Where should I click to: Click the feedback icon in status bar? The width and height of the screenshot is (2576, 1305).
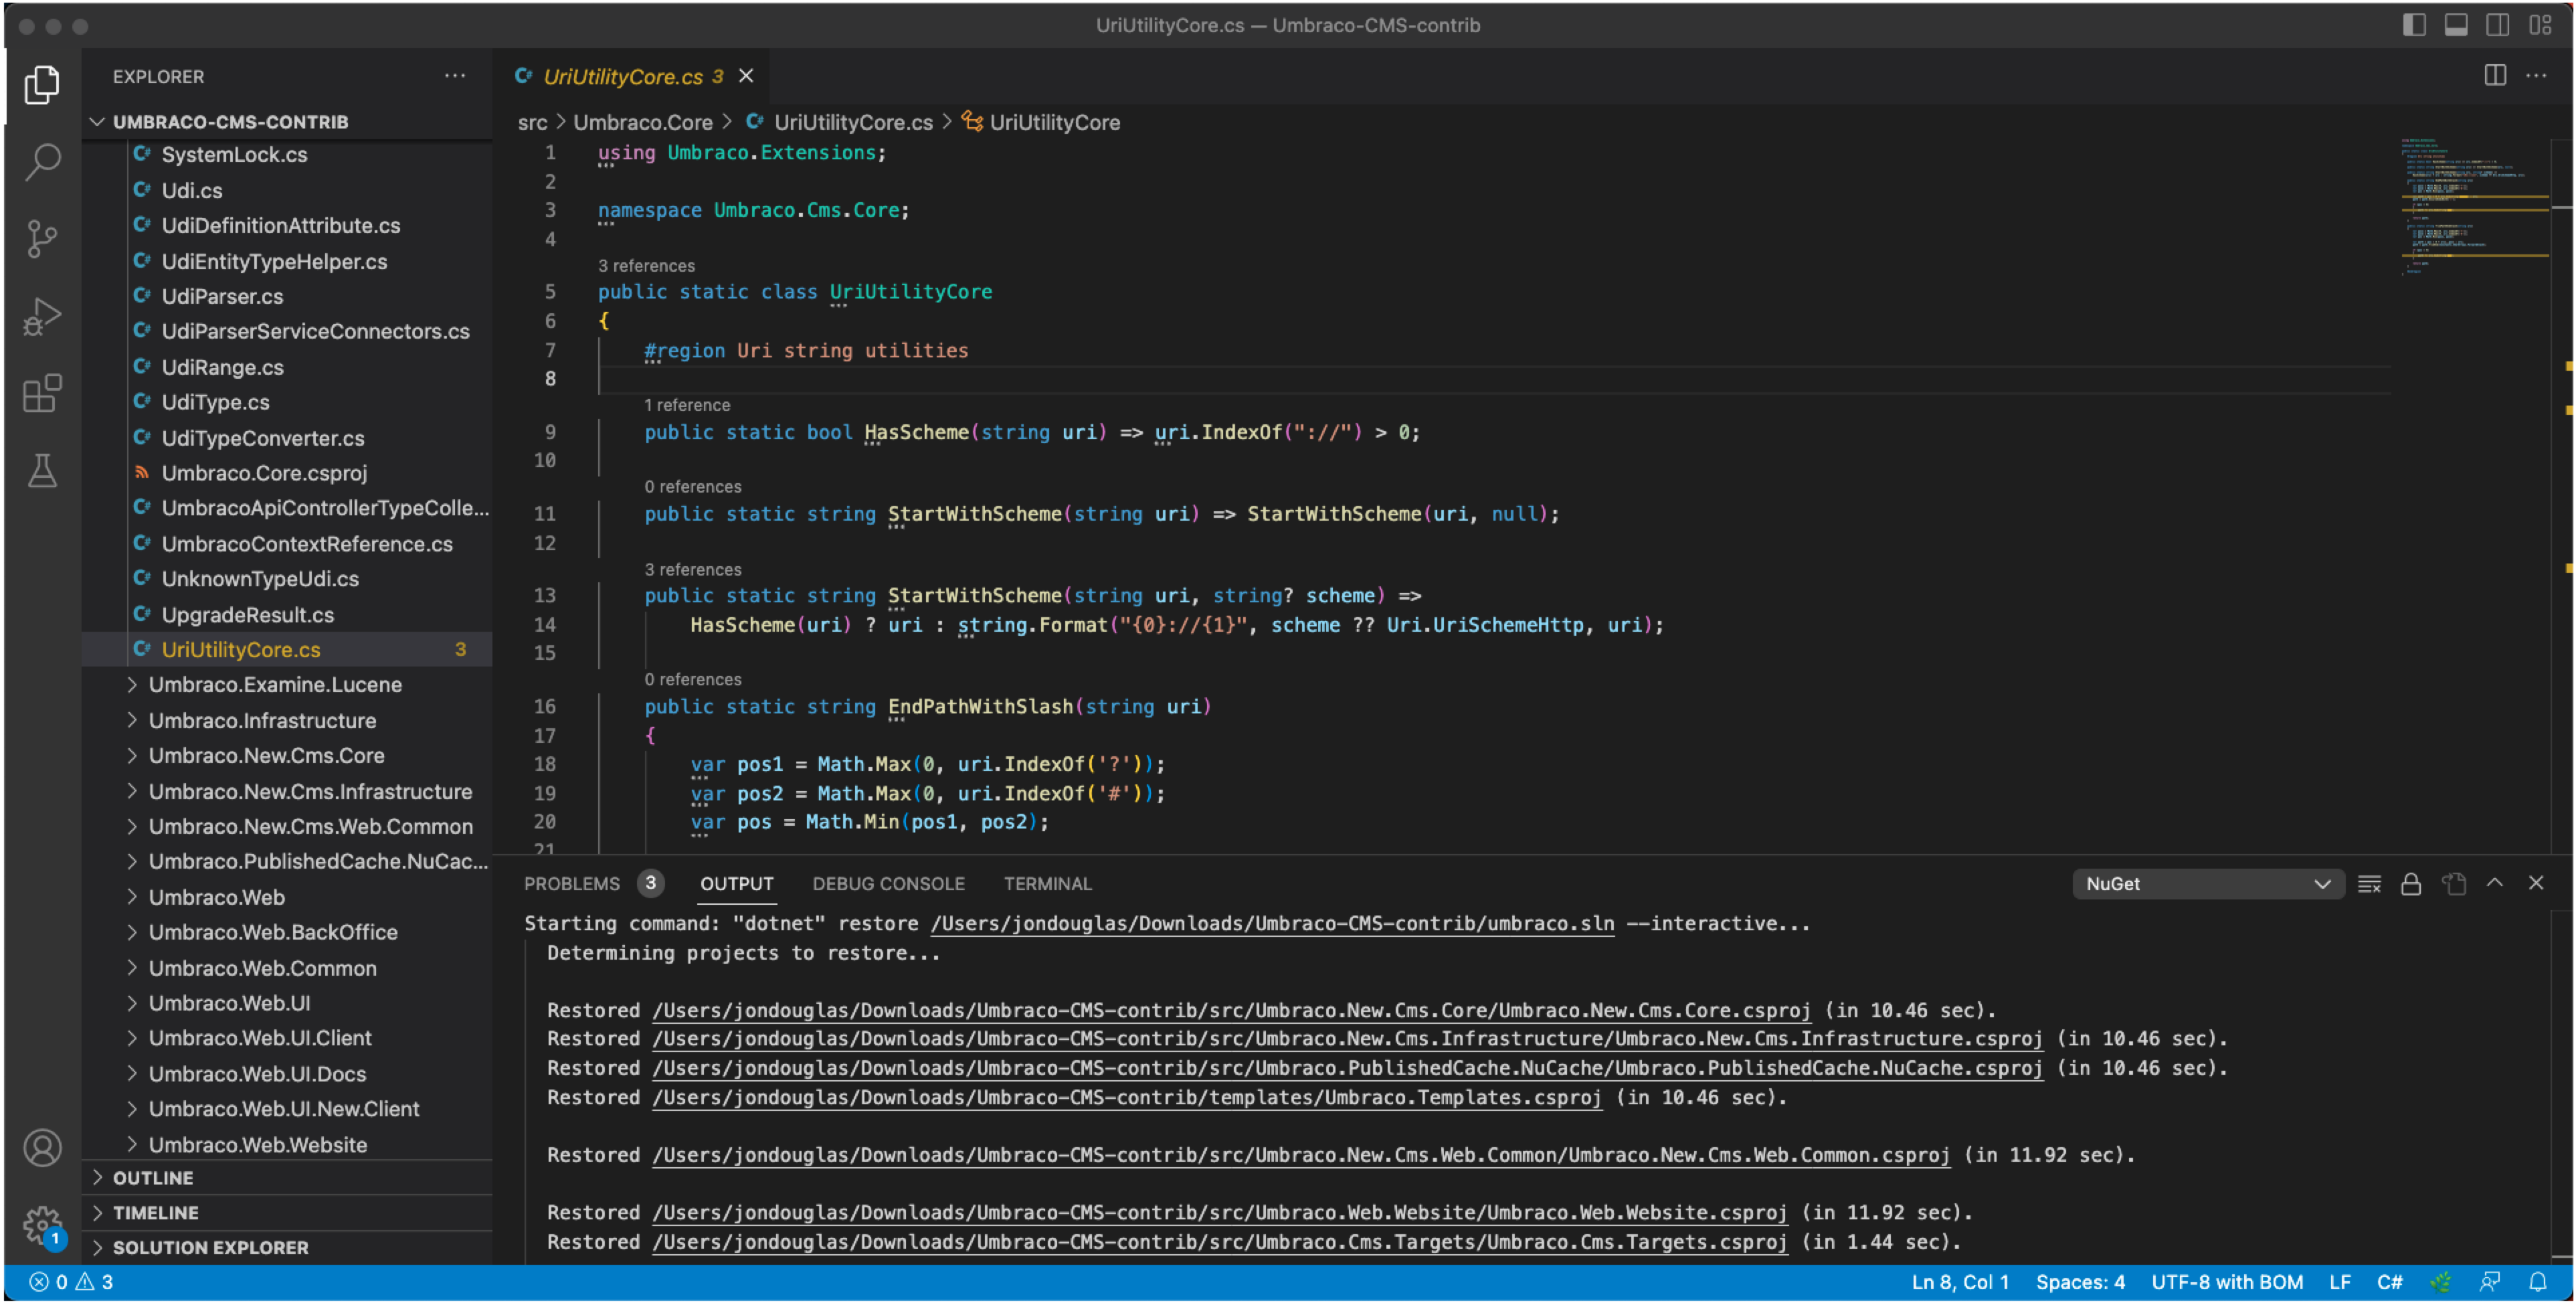2489,1283
